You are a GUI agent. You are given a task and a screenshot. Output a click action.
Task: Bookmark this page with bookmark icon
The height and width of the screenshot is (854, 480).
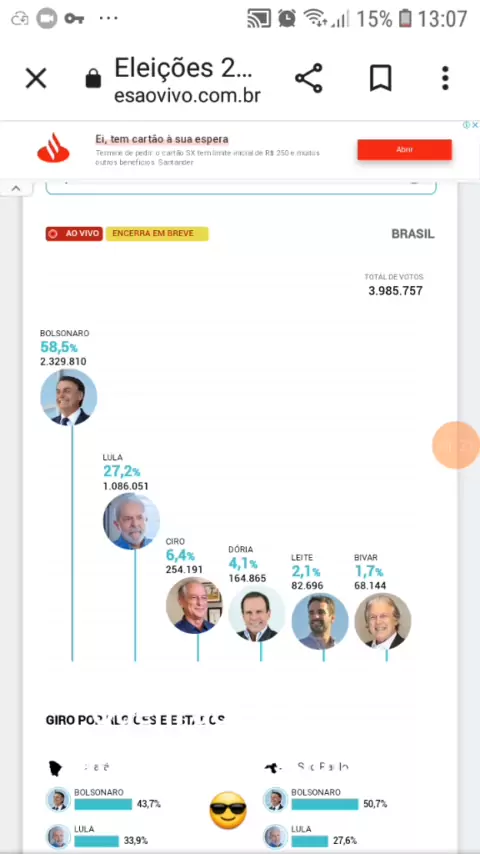pyautogui.click(x=380, y=78)
